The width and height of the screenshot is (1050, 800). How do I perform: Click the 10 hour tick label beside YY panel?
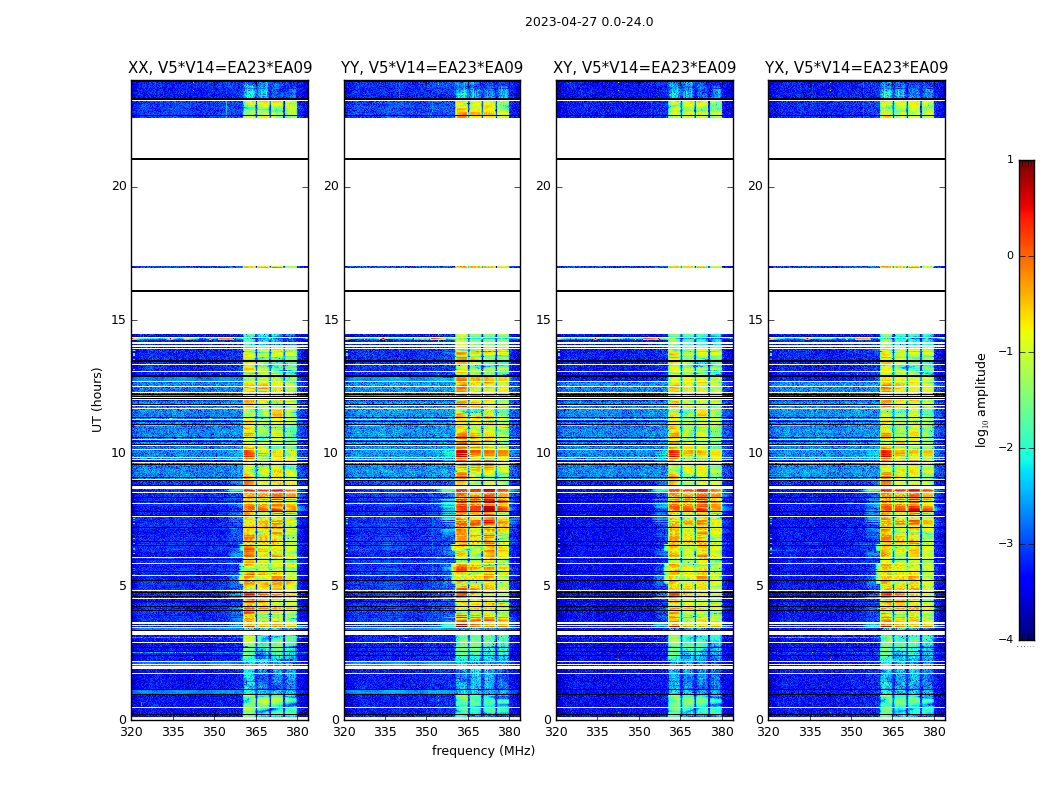click(x=331, y=453)
